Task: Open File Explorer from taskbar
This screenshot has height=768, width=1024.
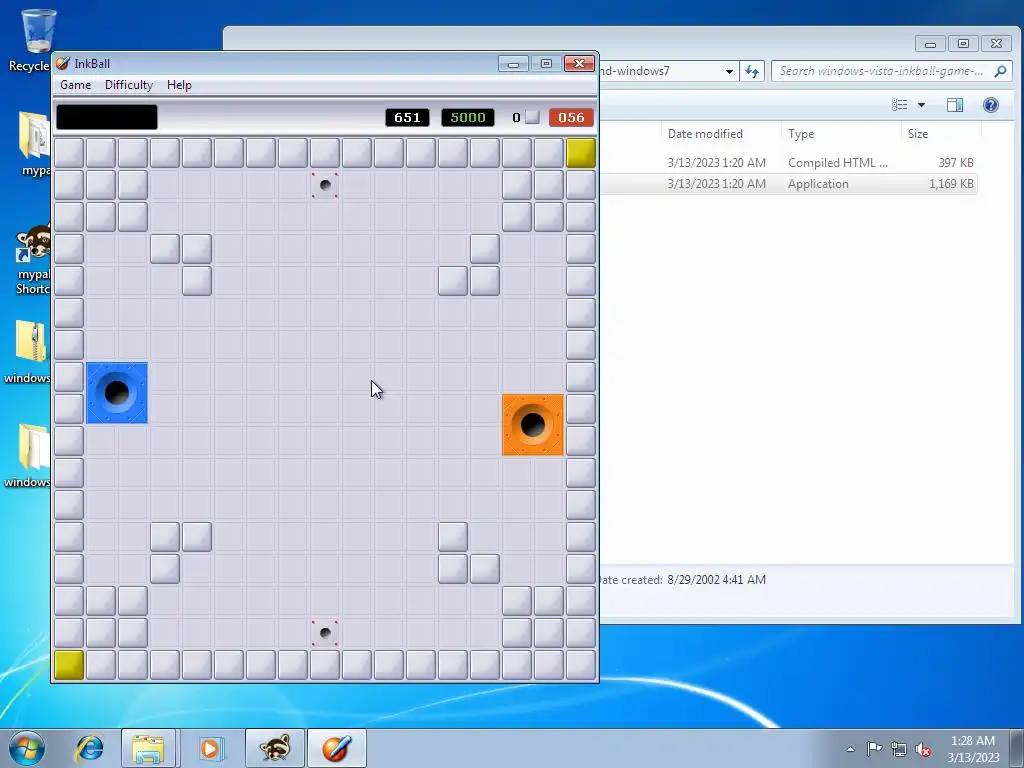Action: pyautogui.click(x=148, y=748)
